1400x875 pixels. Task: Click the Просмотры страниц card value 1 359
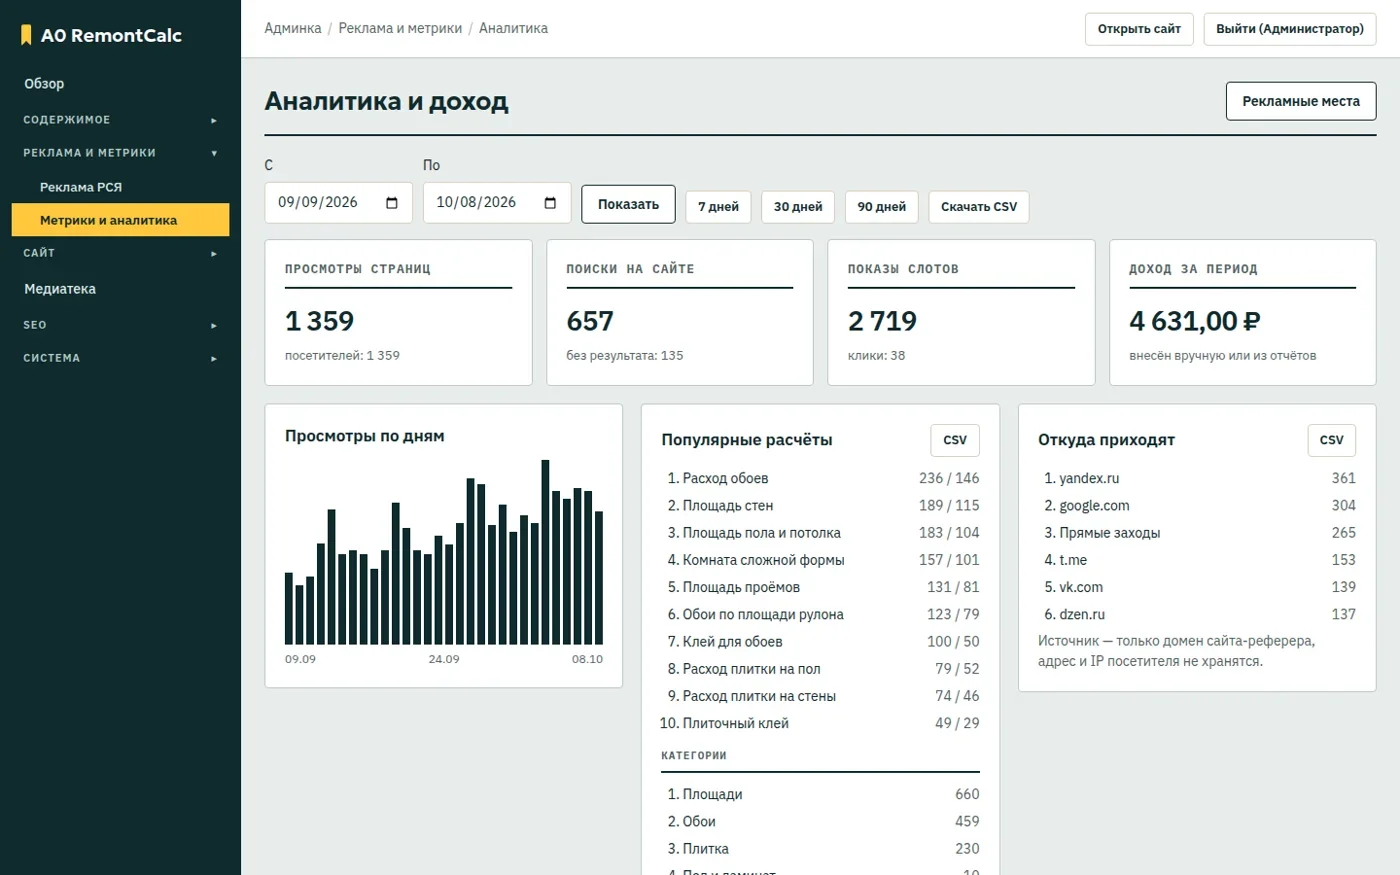(319, 321)
